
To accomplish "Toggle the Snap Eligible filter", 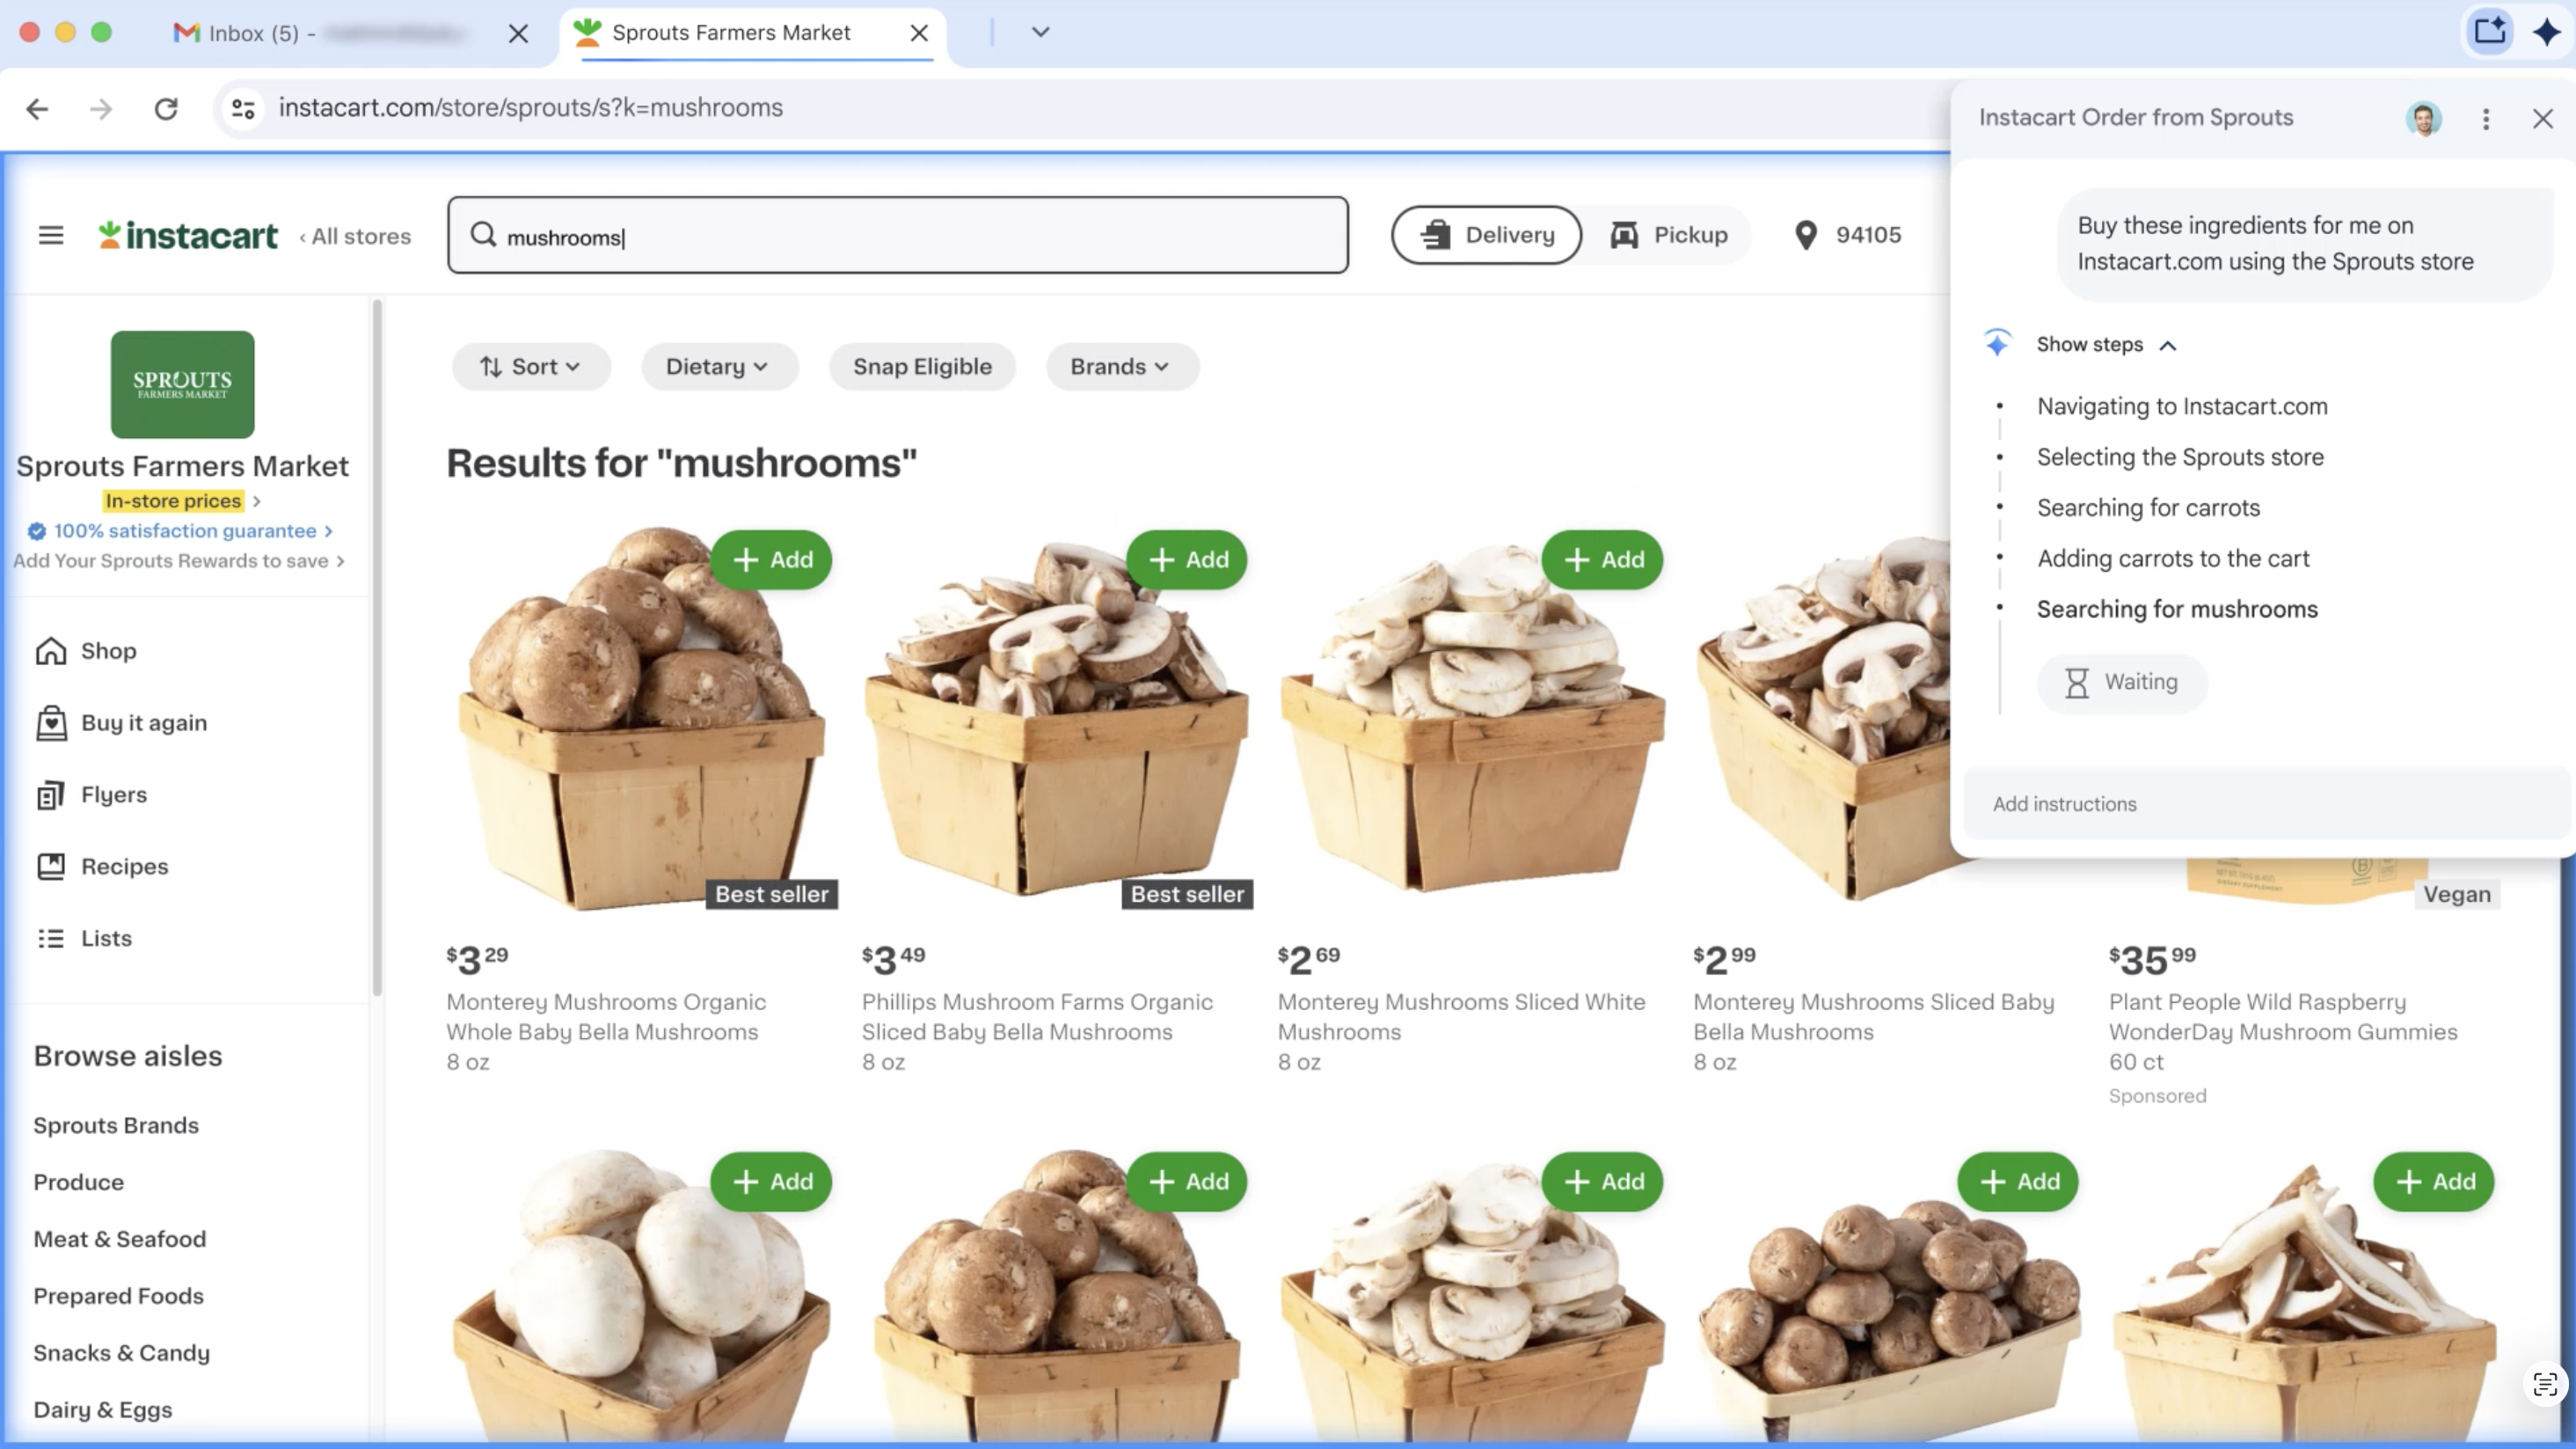I will pyautogui.click(x=921, y=367).
